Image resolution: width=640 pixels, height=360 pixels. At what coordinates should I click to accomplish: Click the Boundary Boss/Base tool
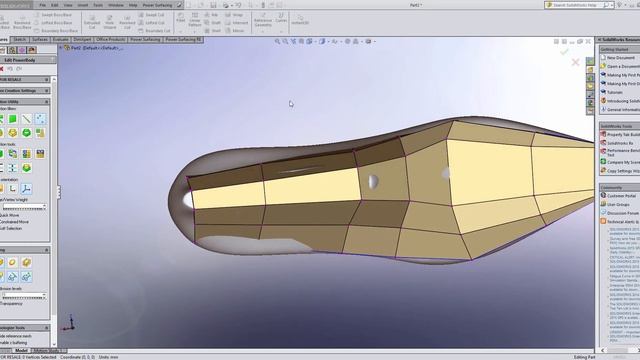click(x=56, y=31)
